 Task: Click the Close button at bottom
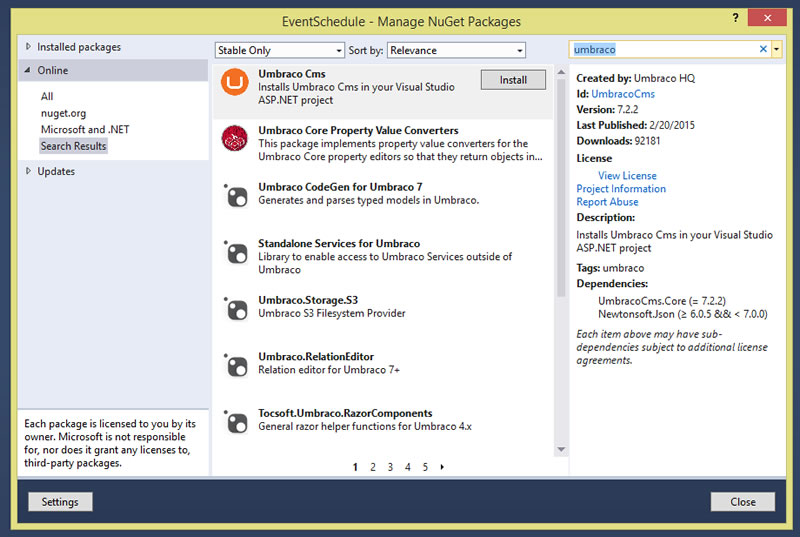tap(743, 502)
